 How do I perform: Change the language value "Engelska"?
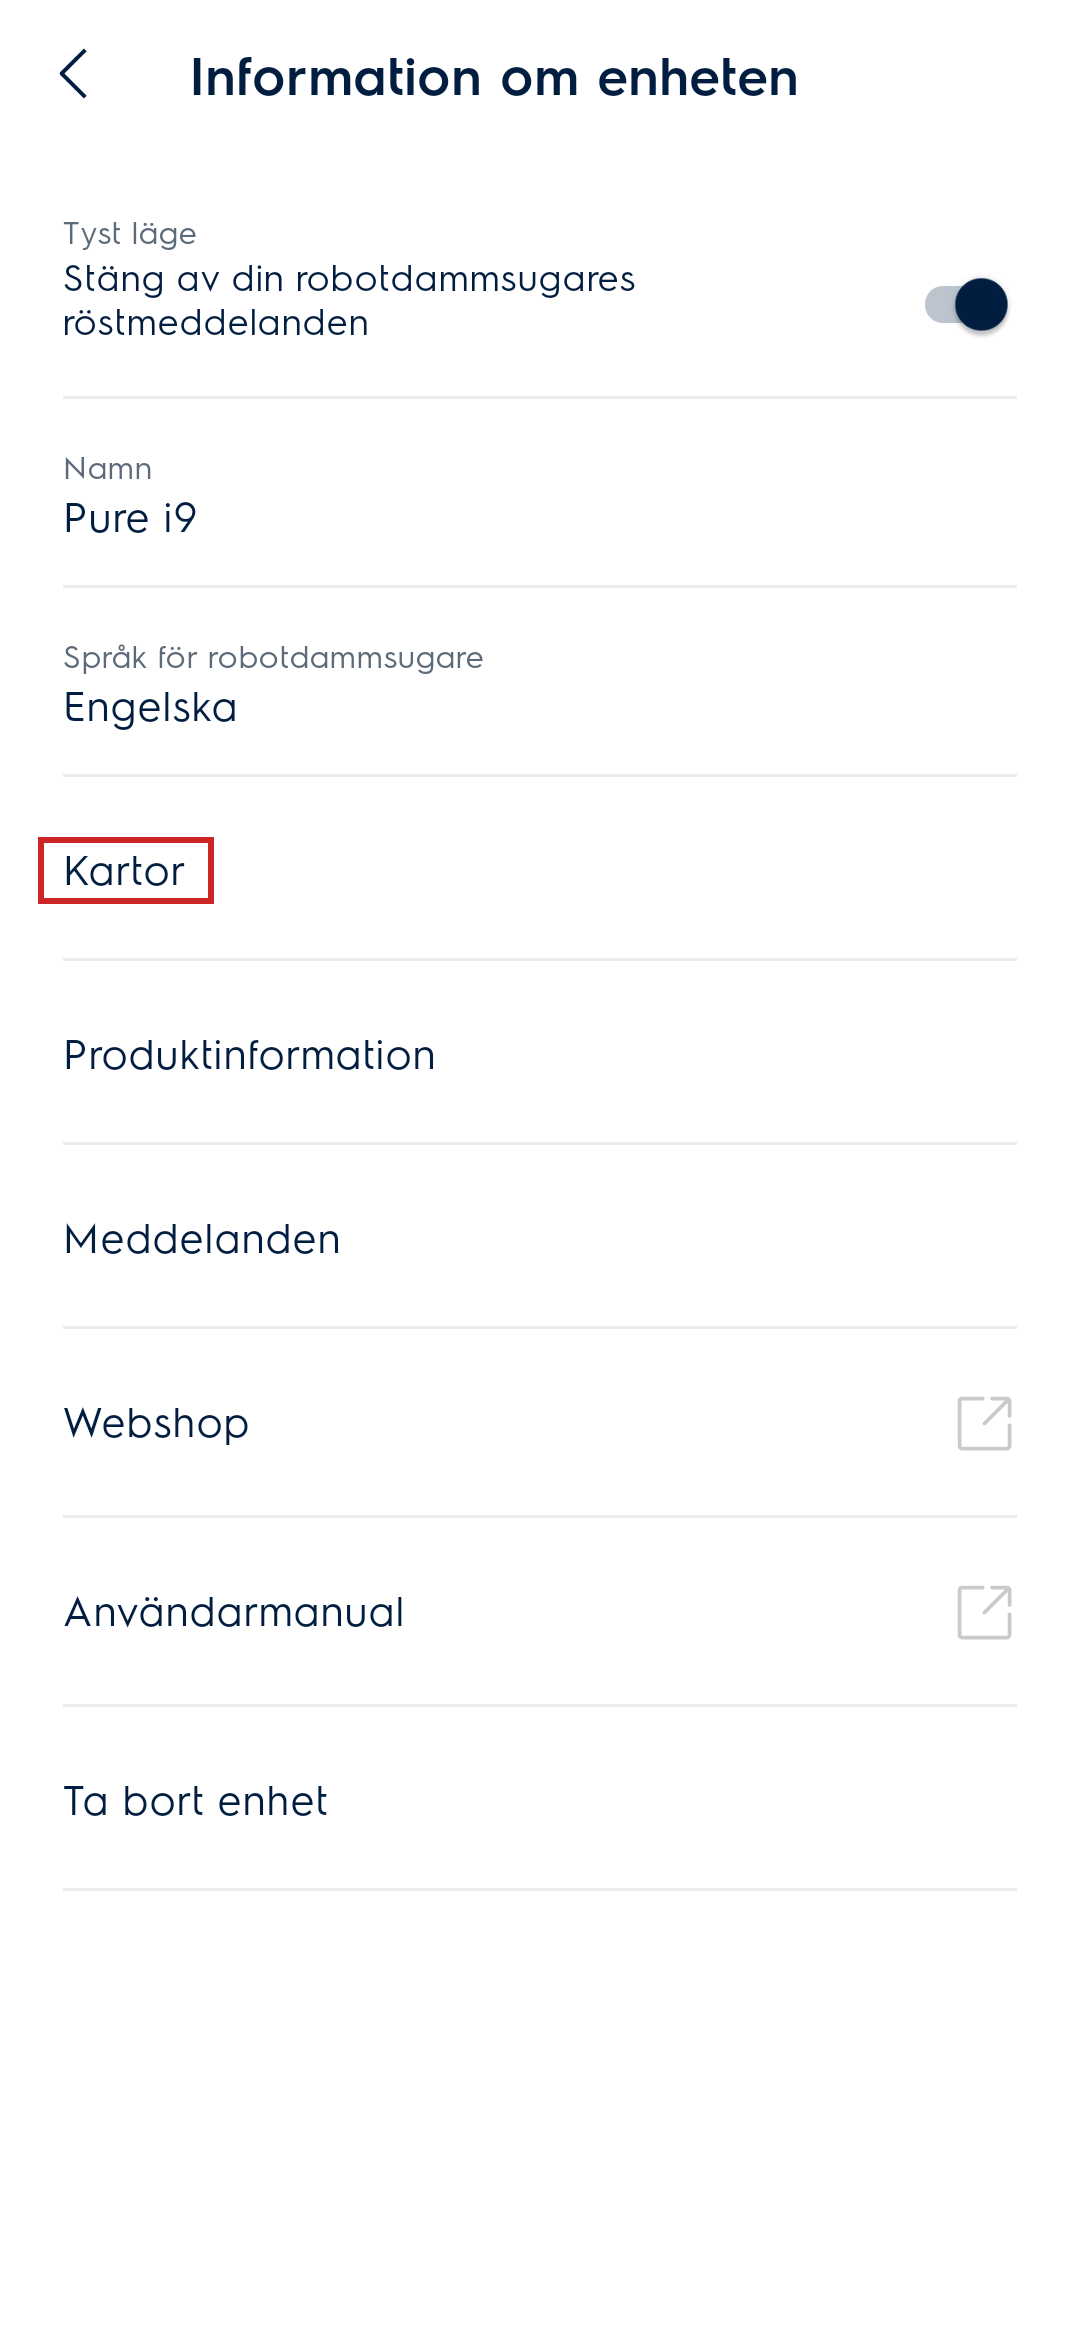150,708
